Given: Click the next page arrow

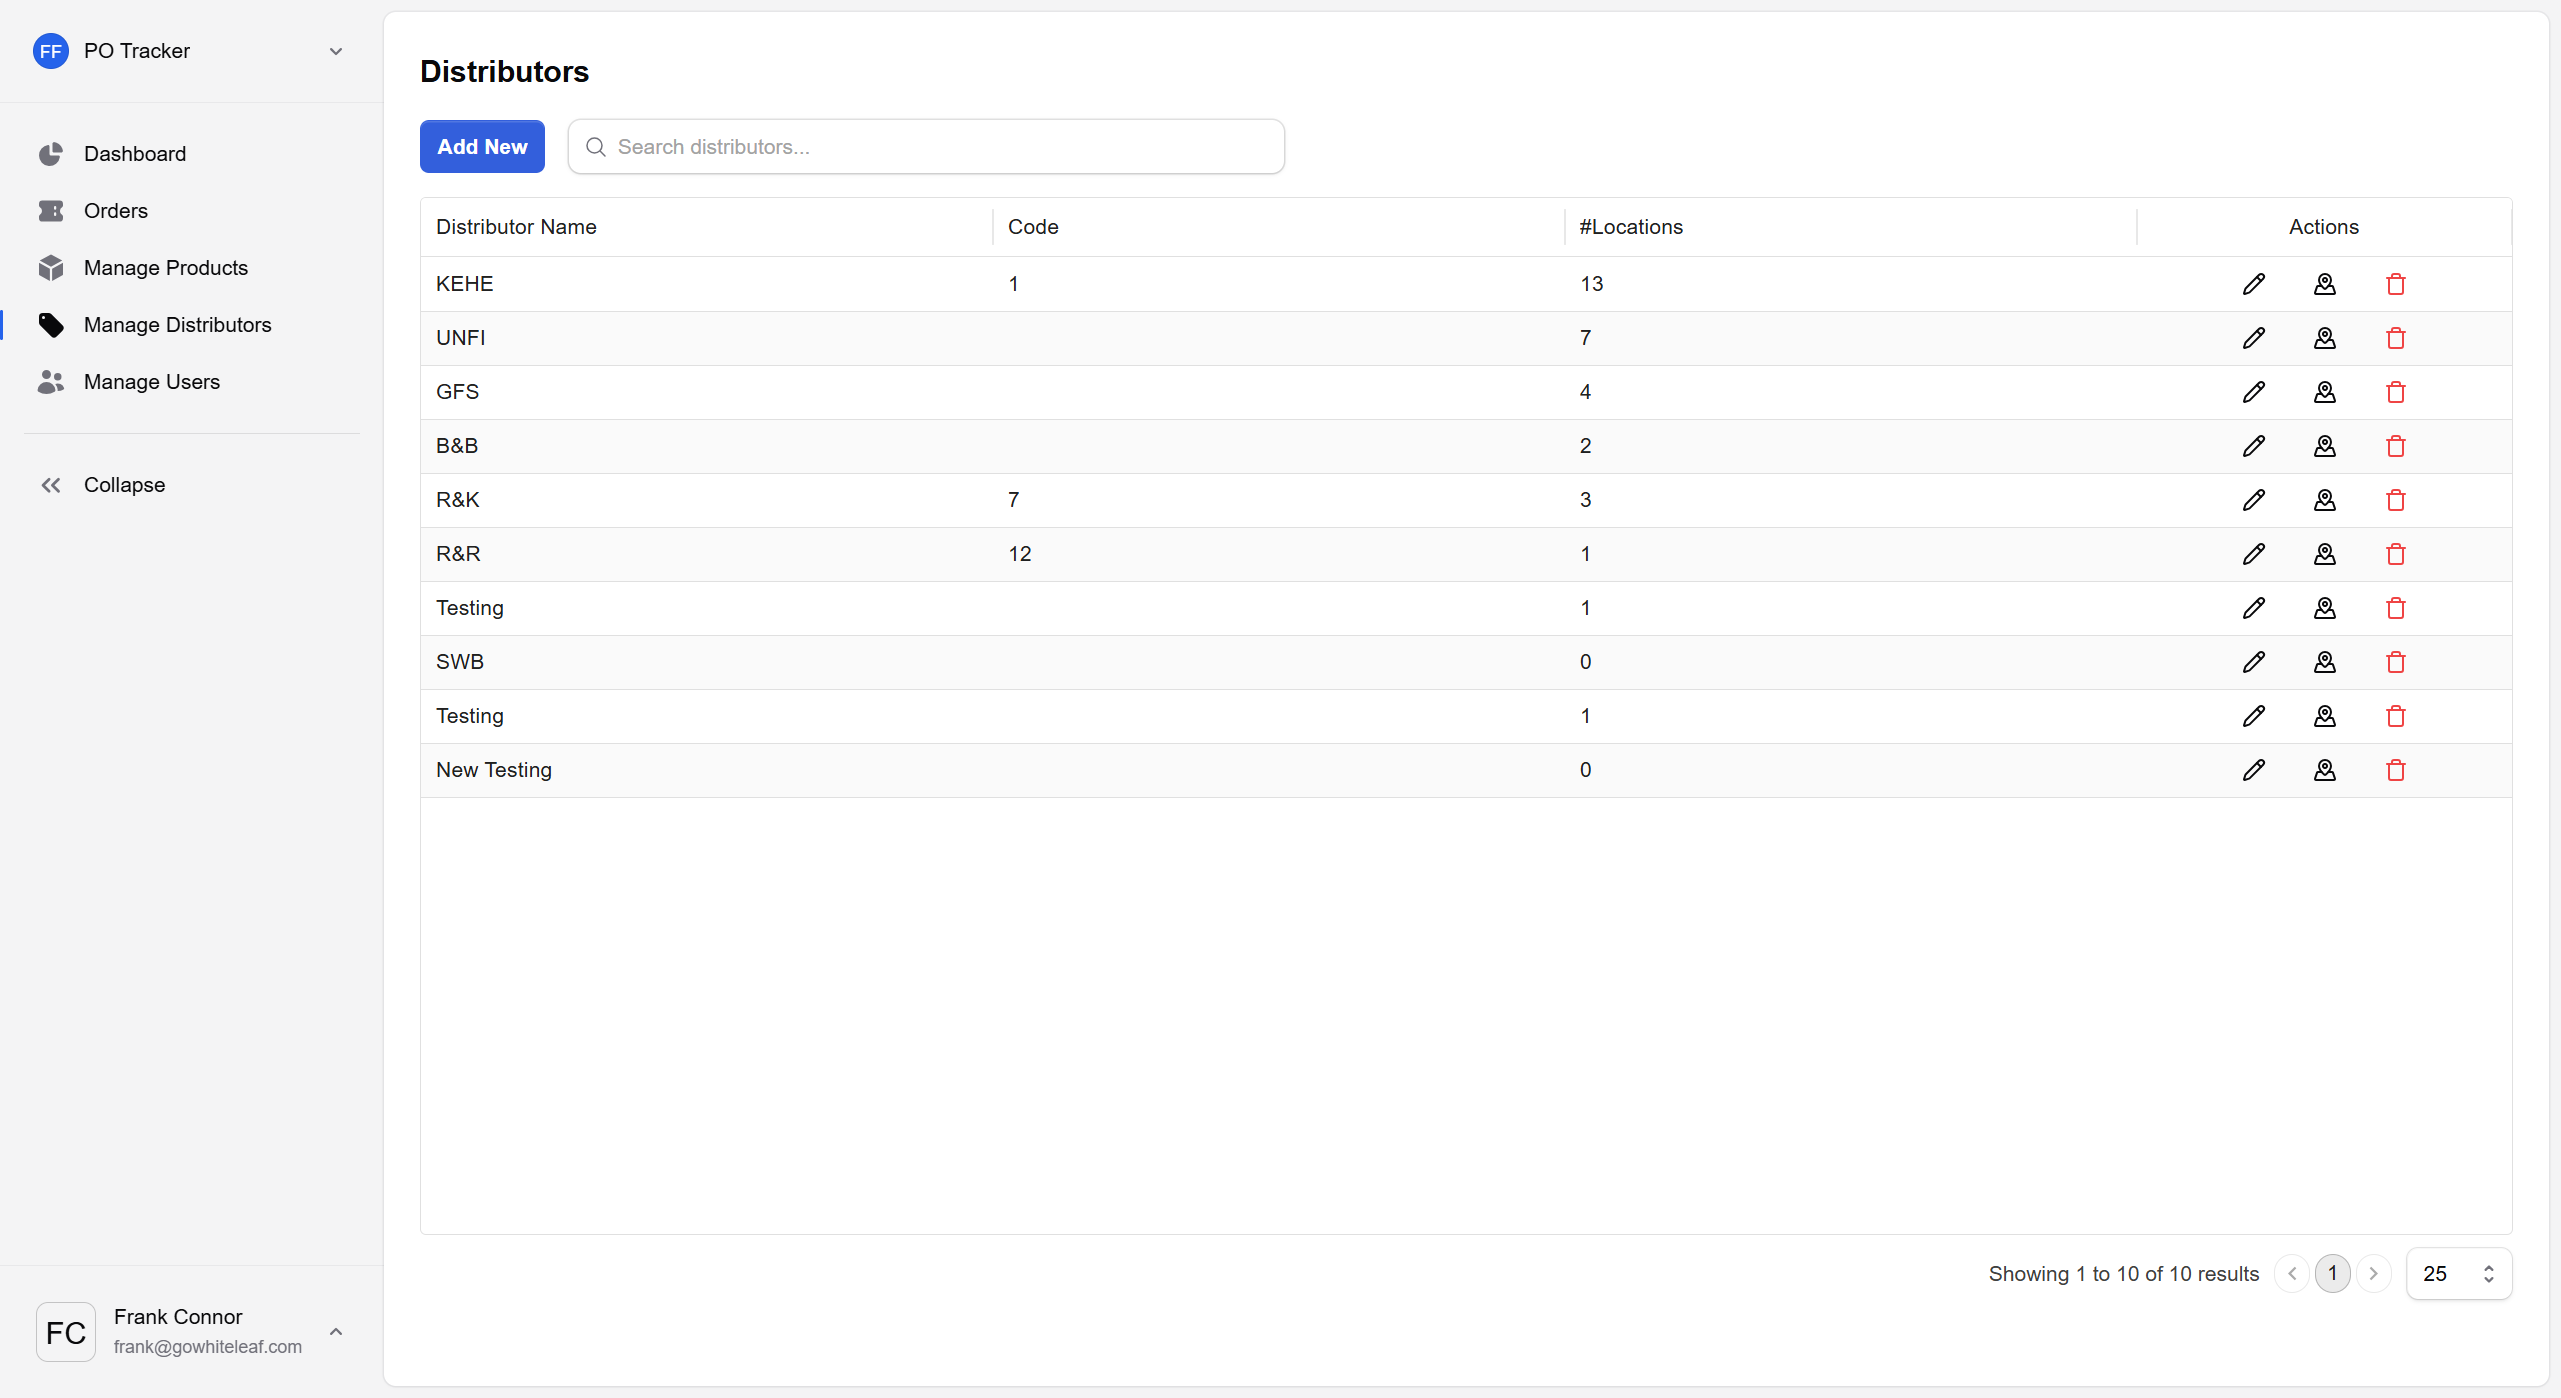Looking at the screenshot, I should [2373, 1273].
